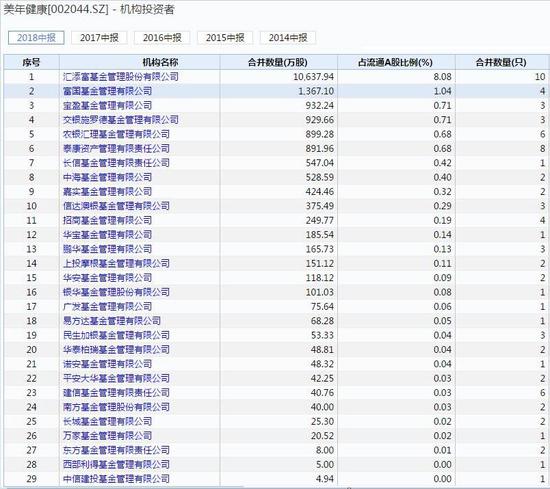Sort by 序号 column header
550x489 pixels.
pyautogui.click(x=32, y=62)
